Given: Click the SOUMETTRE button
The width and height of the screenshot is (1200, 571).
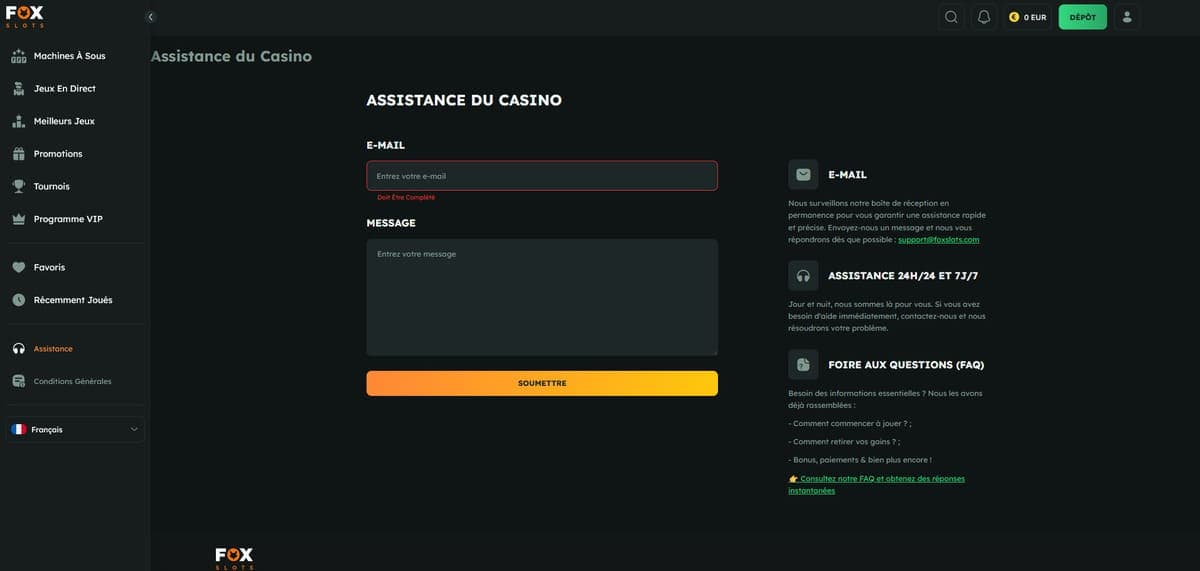Looking at the screenshot, I should pos(542,383).
